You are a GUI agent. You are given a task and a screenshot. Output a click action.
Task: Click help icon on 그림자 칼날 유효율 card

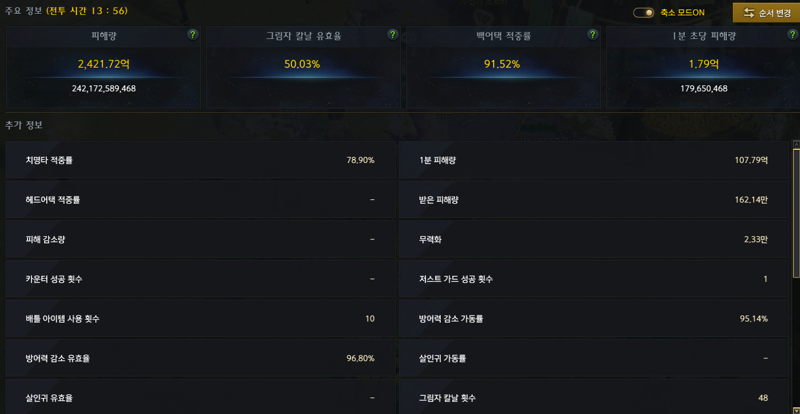tap(392, 35)
